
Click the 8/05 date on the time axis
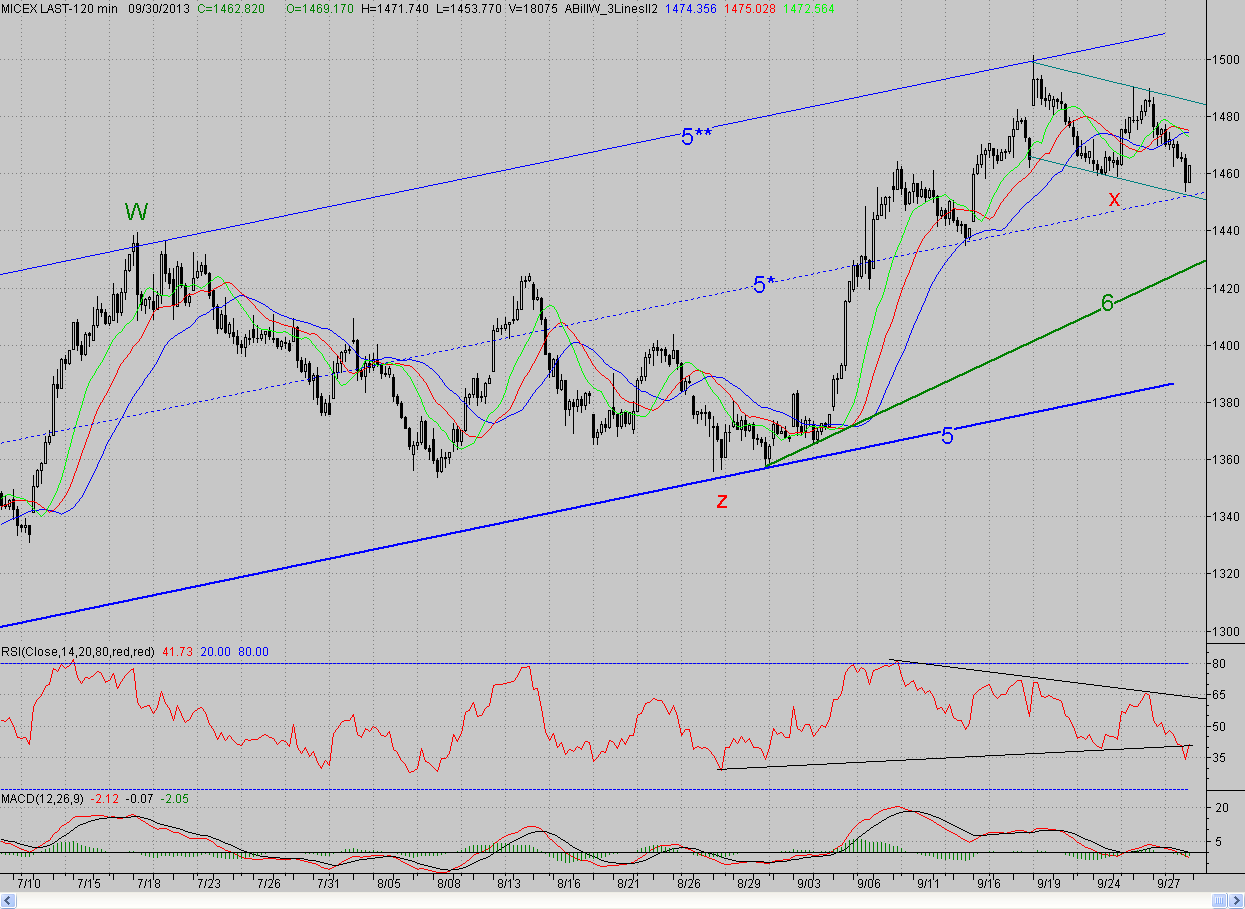389,884
